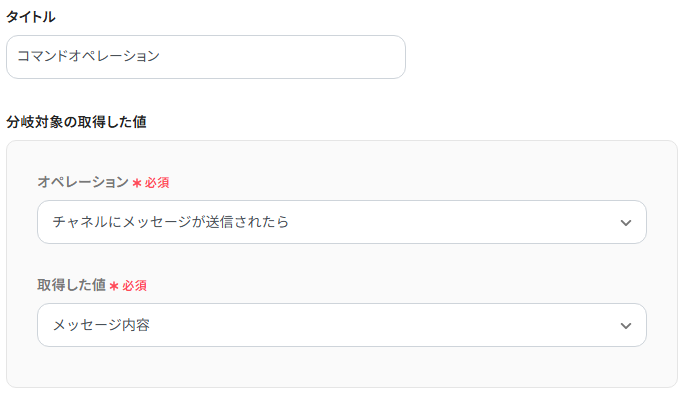Click the 分岐対象の取得した値 section heading
Image resolution: width=685 pixels, height=401 pixels.
(77, 121)
